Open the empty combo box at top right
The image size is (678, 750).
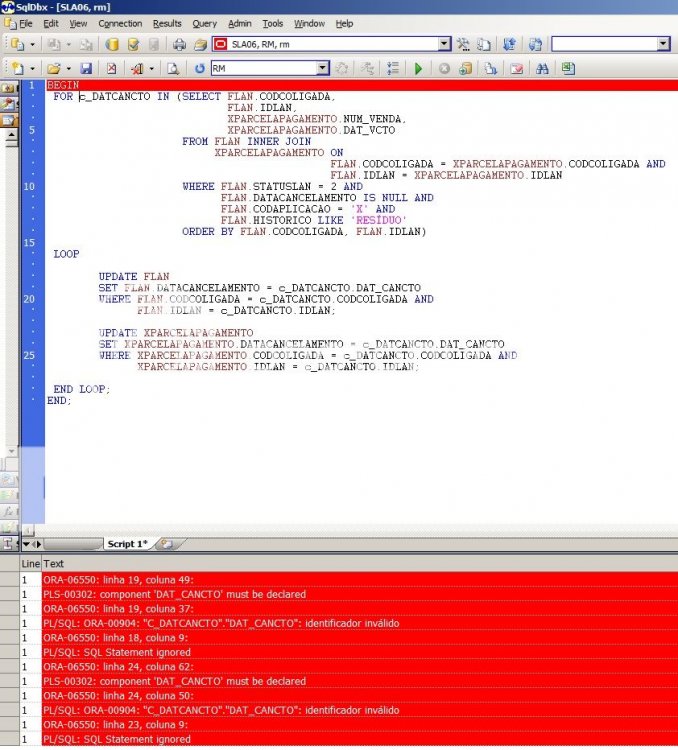663,44
